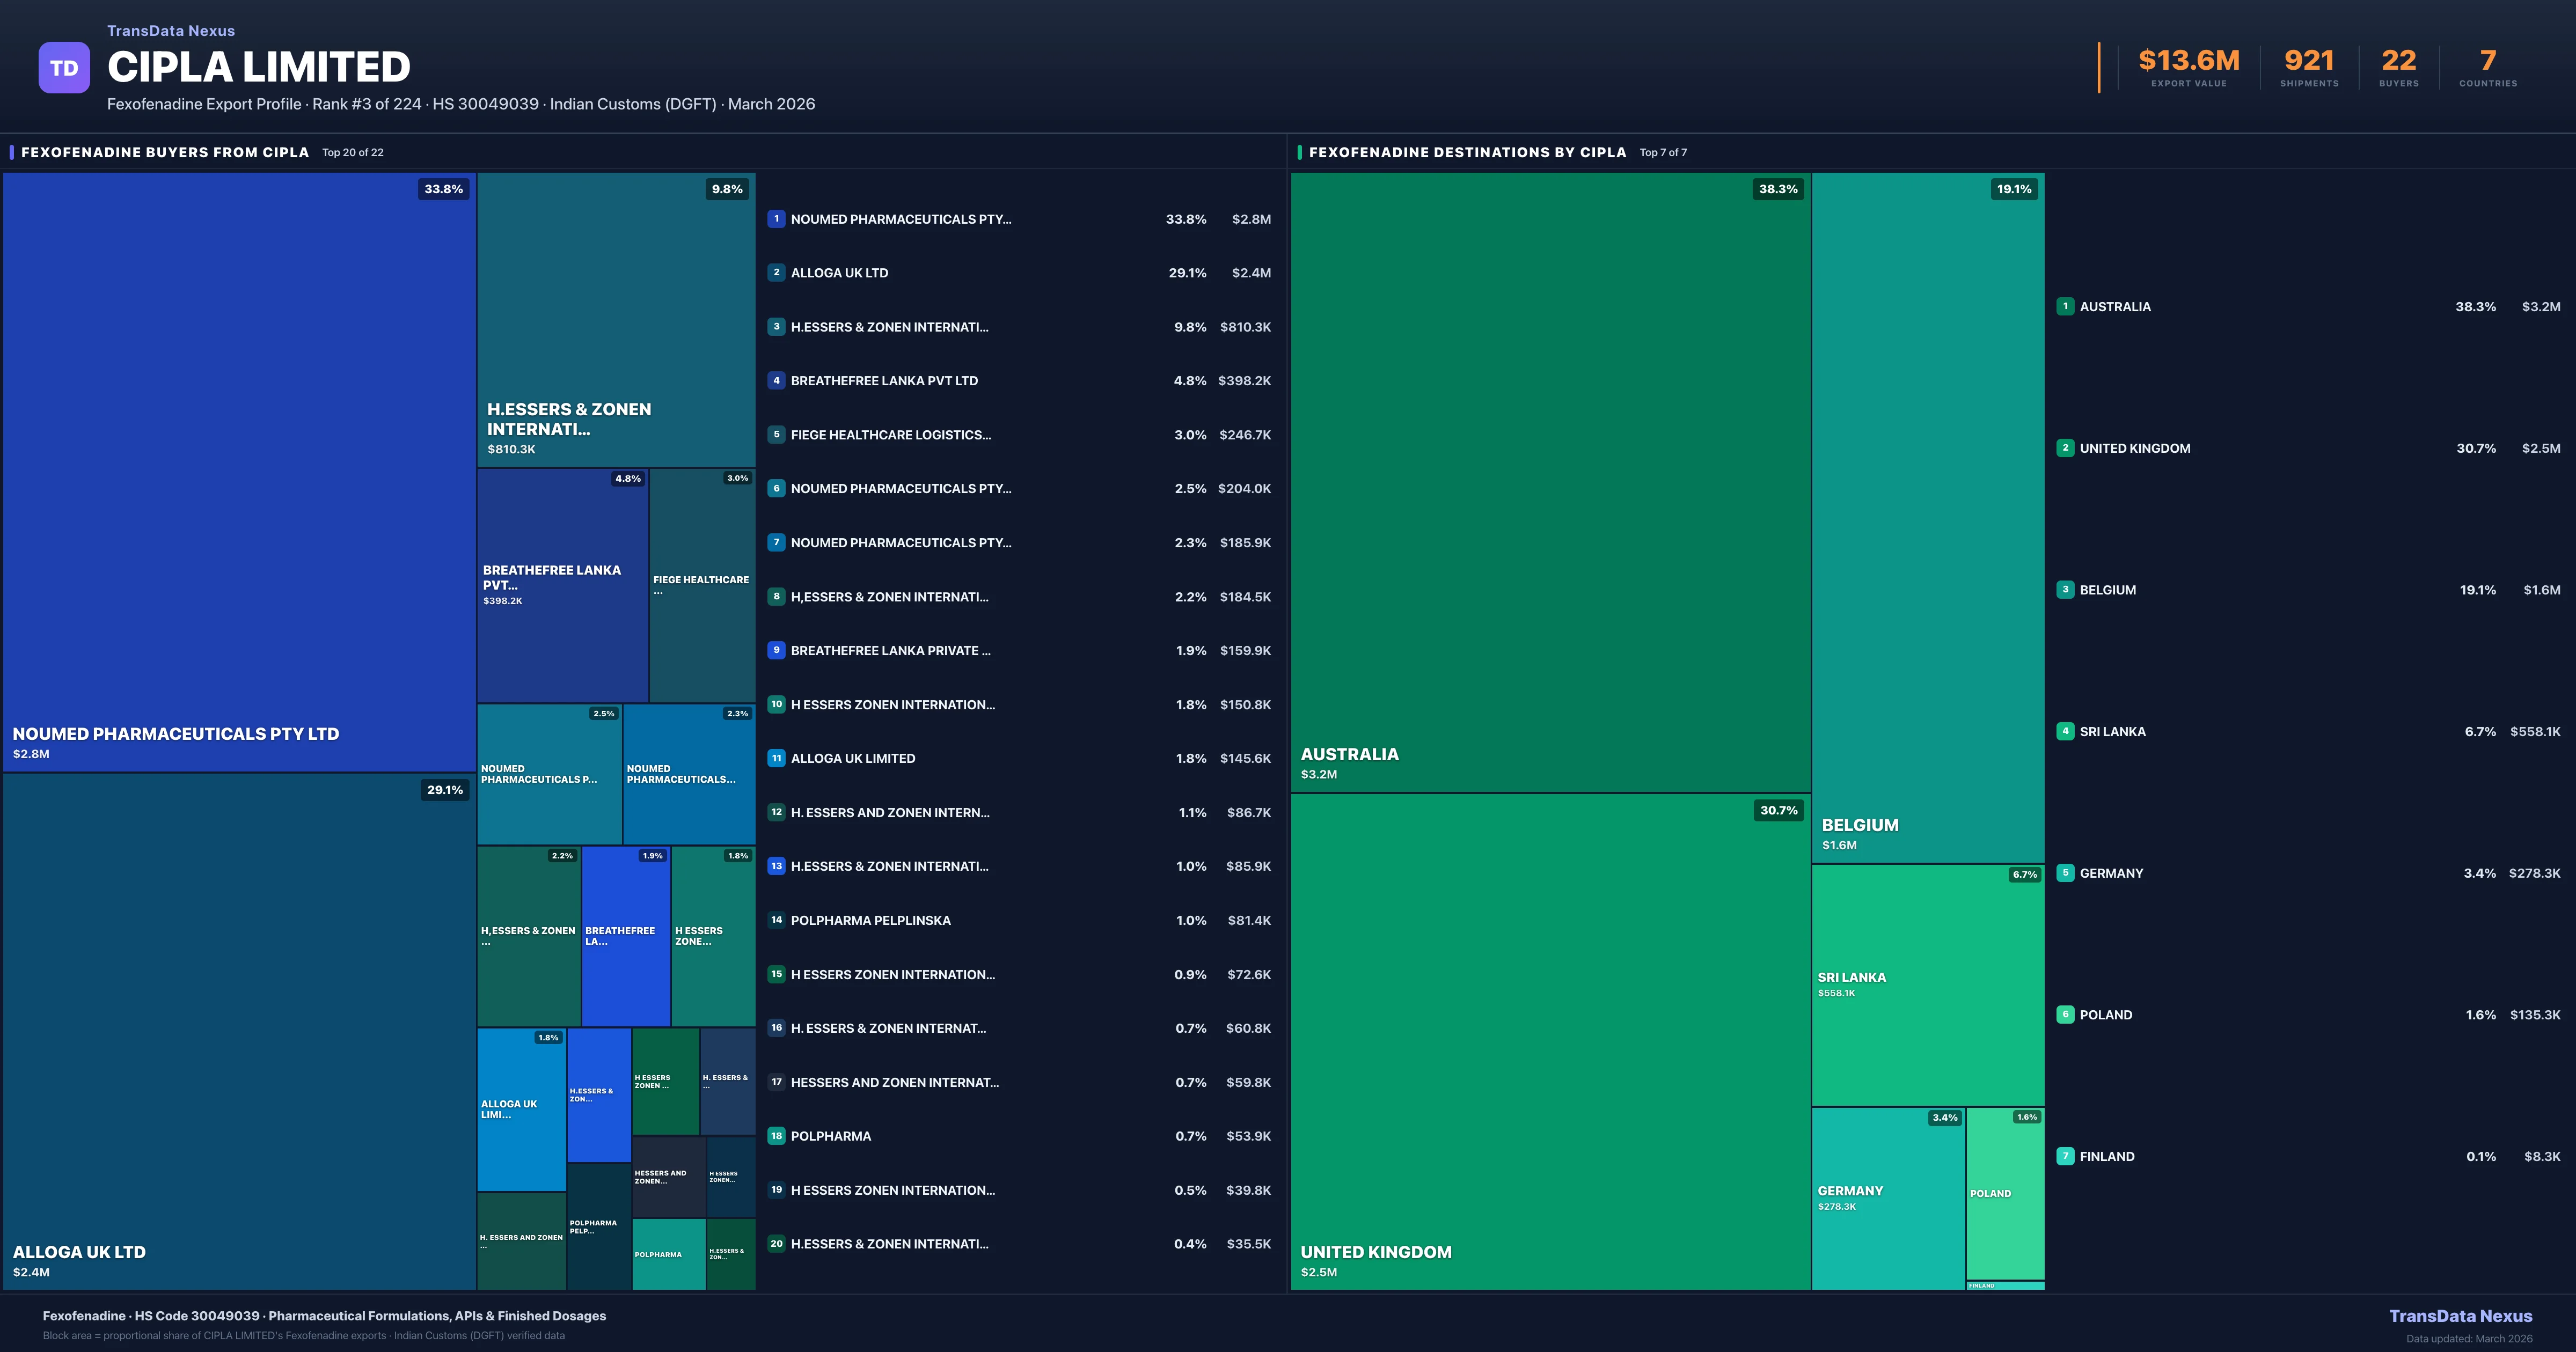Click rank 2 badge beside ALLOGA UK LTD
This screenshot has height=1352, width=2576.
776,273
